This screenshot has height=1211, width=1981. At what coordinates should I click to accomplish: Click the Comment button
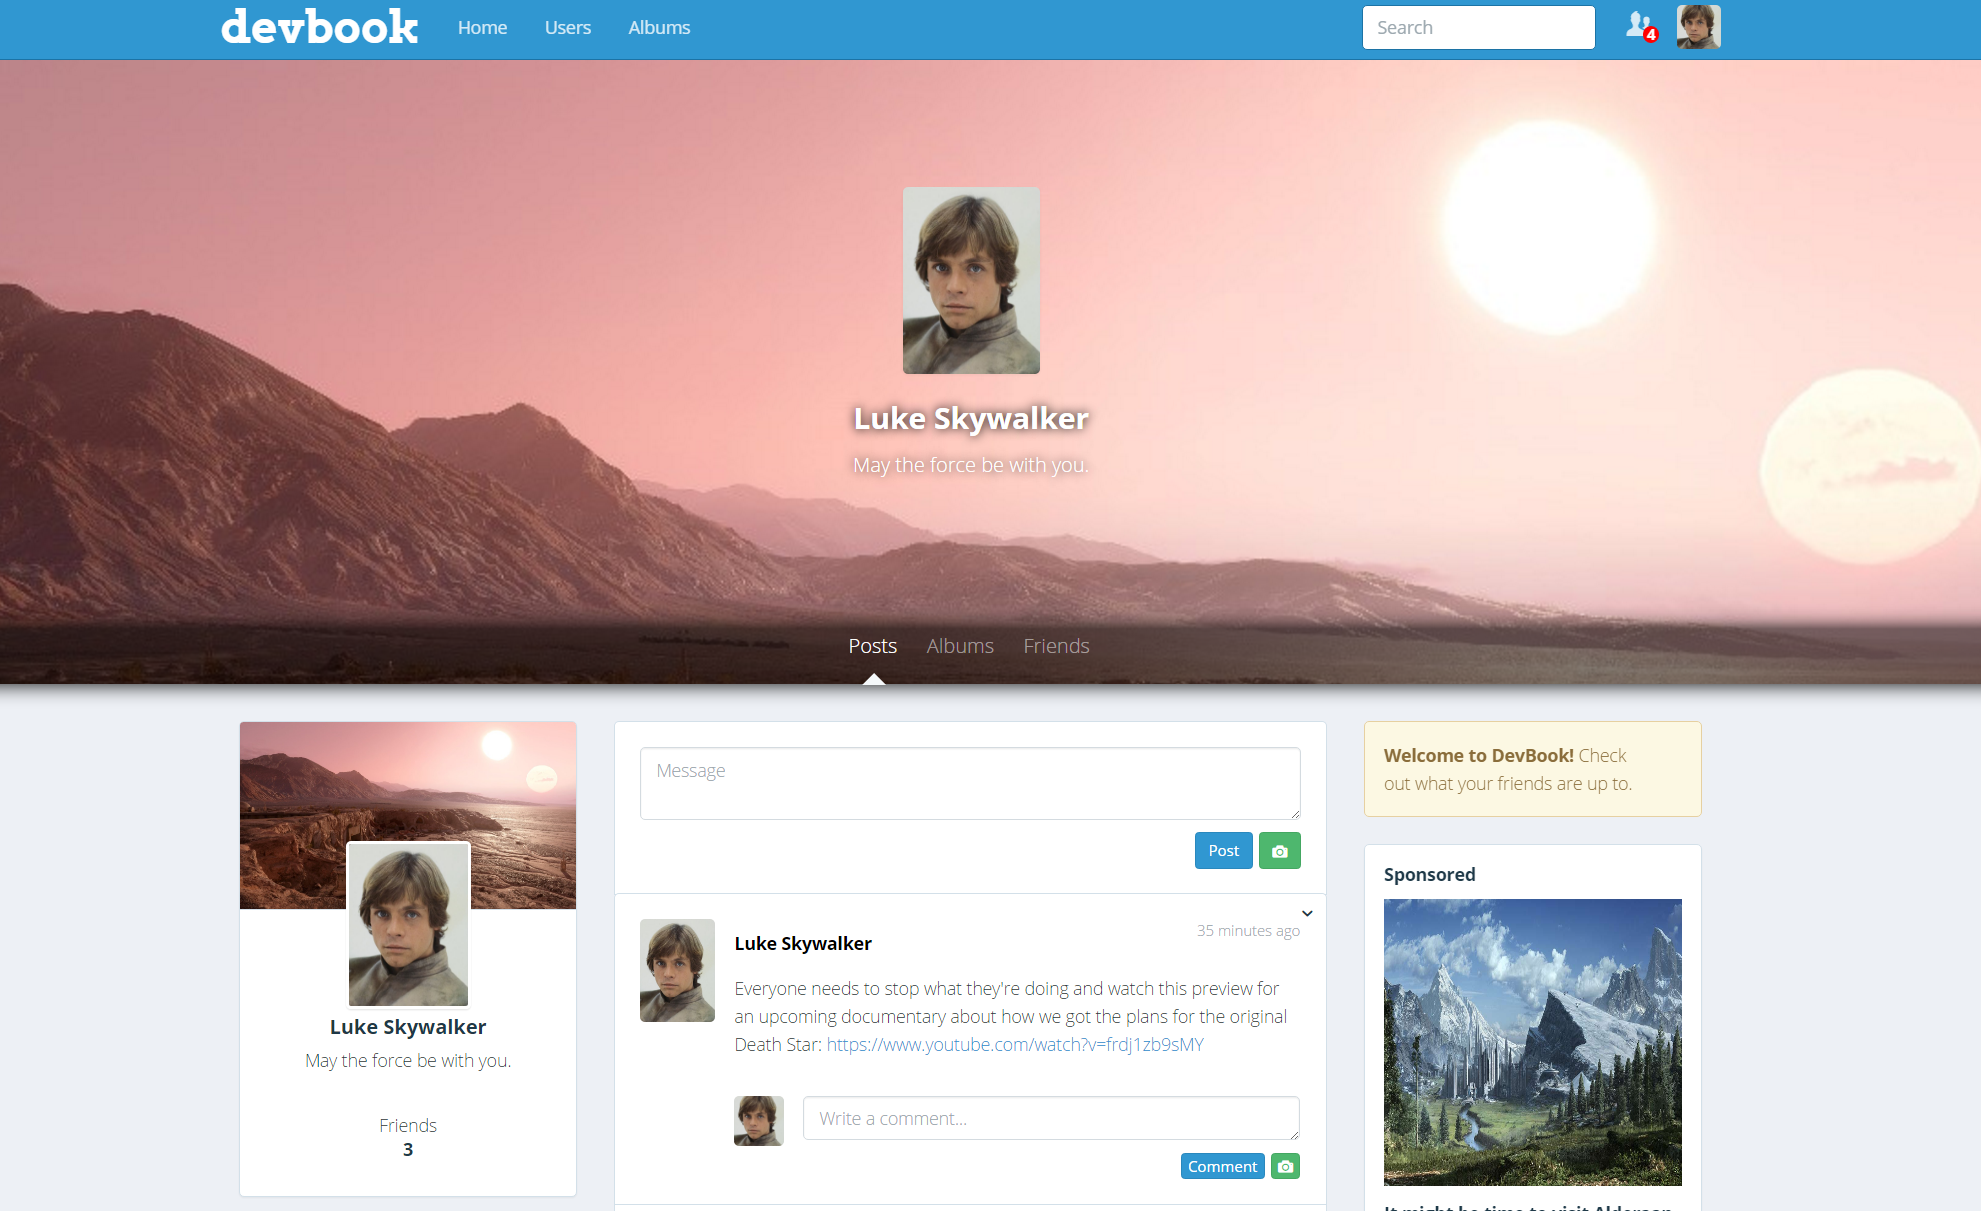(x=1222, y=1167)
